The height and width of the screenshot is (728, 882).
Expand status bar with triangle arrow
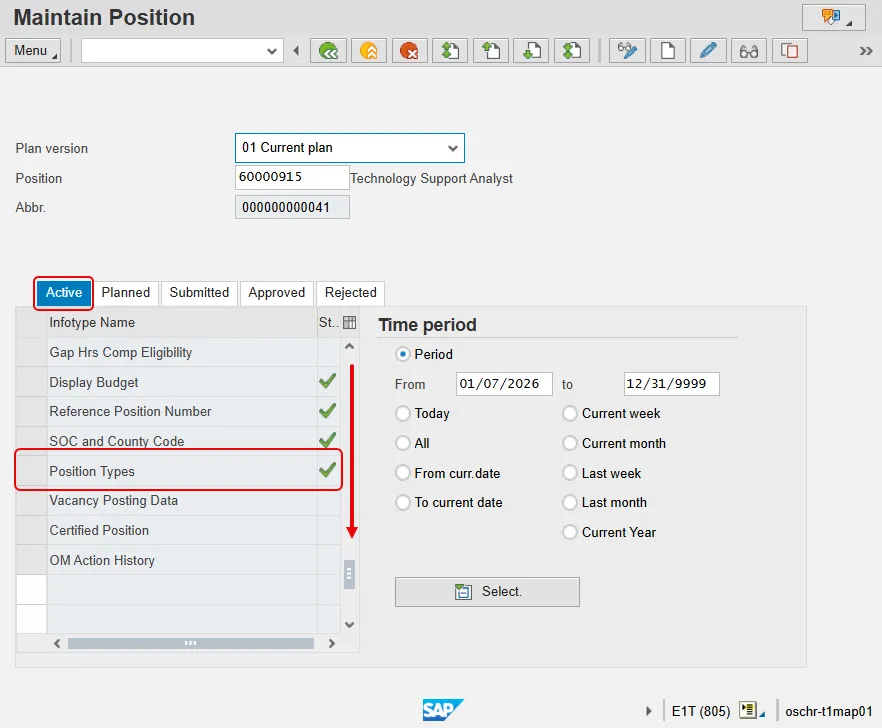pyautogui.click(x=649, y=711)
